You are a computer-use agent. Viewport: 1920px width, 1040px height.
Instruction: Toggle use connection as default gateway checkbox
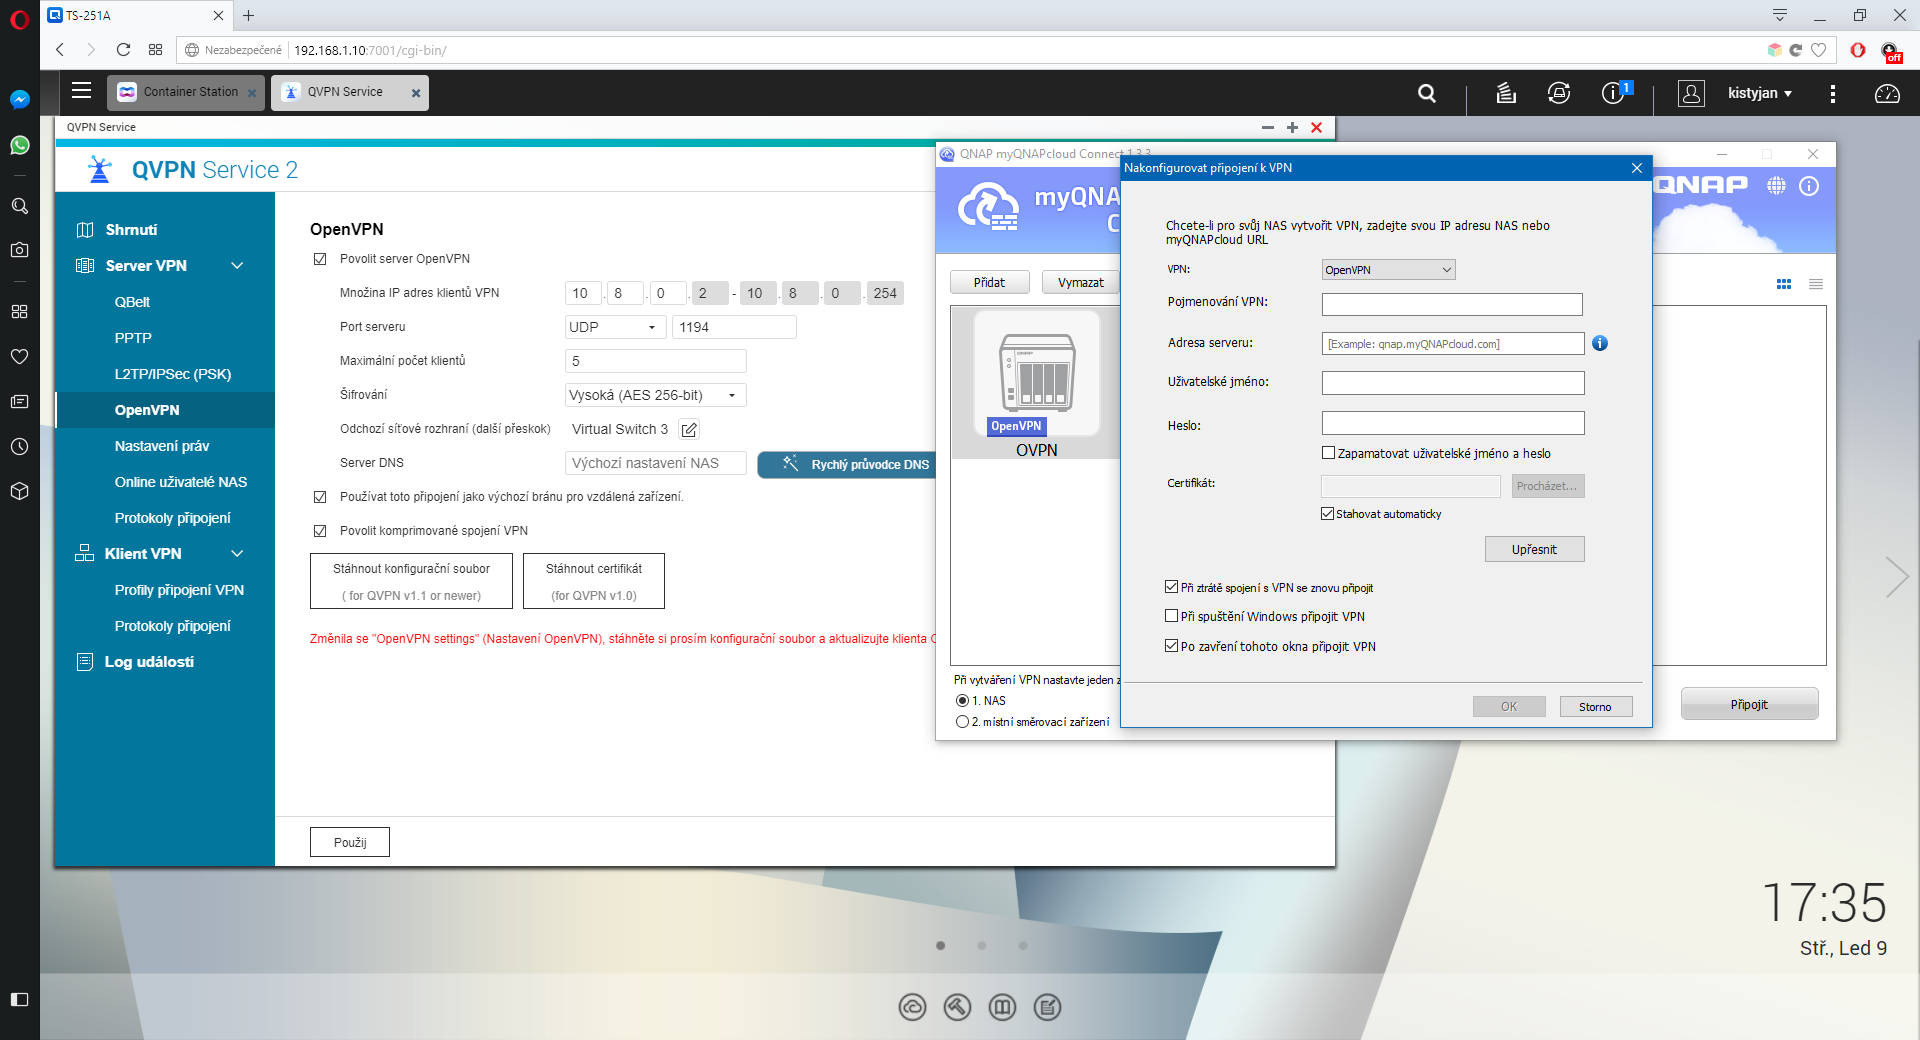point(320,497)
